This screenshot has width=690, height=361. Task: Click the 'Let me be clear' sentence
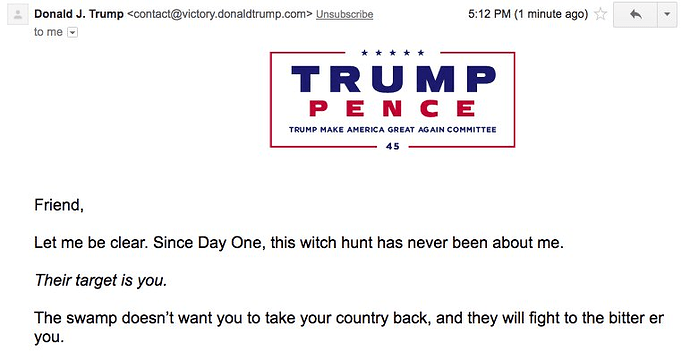tap(299, 243)
